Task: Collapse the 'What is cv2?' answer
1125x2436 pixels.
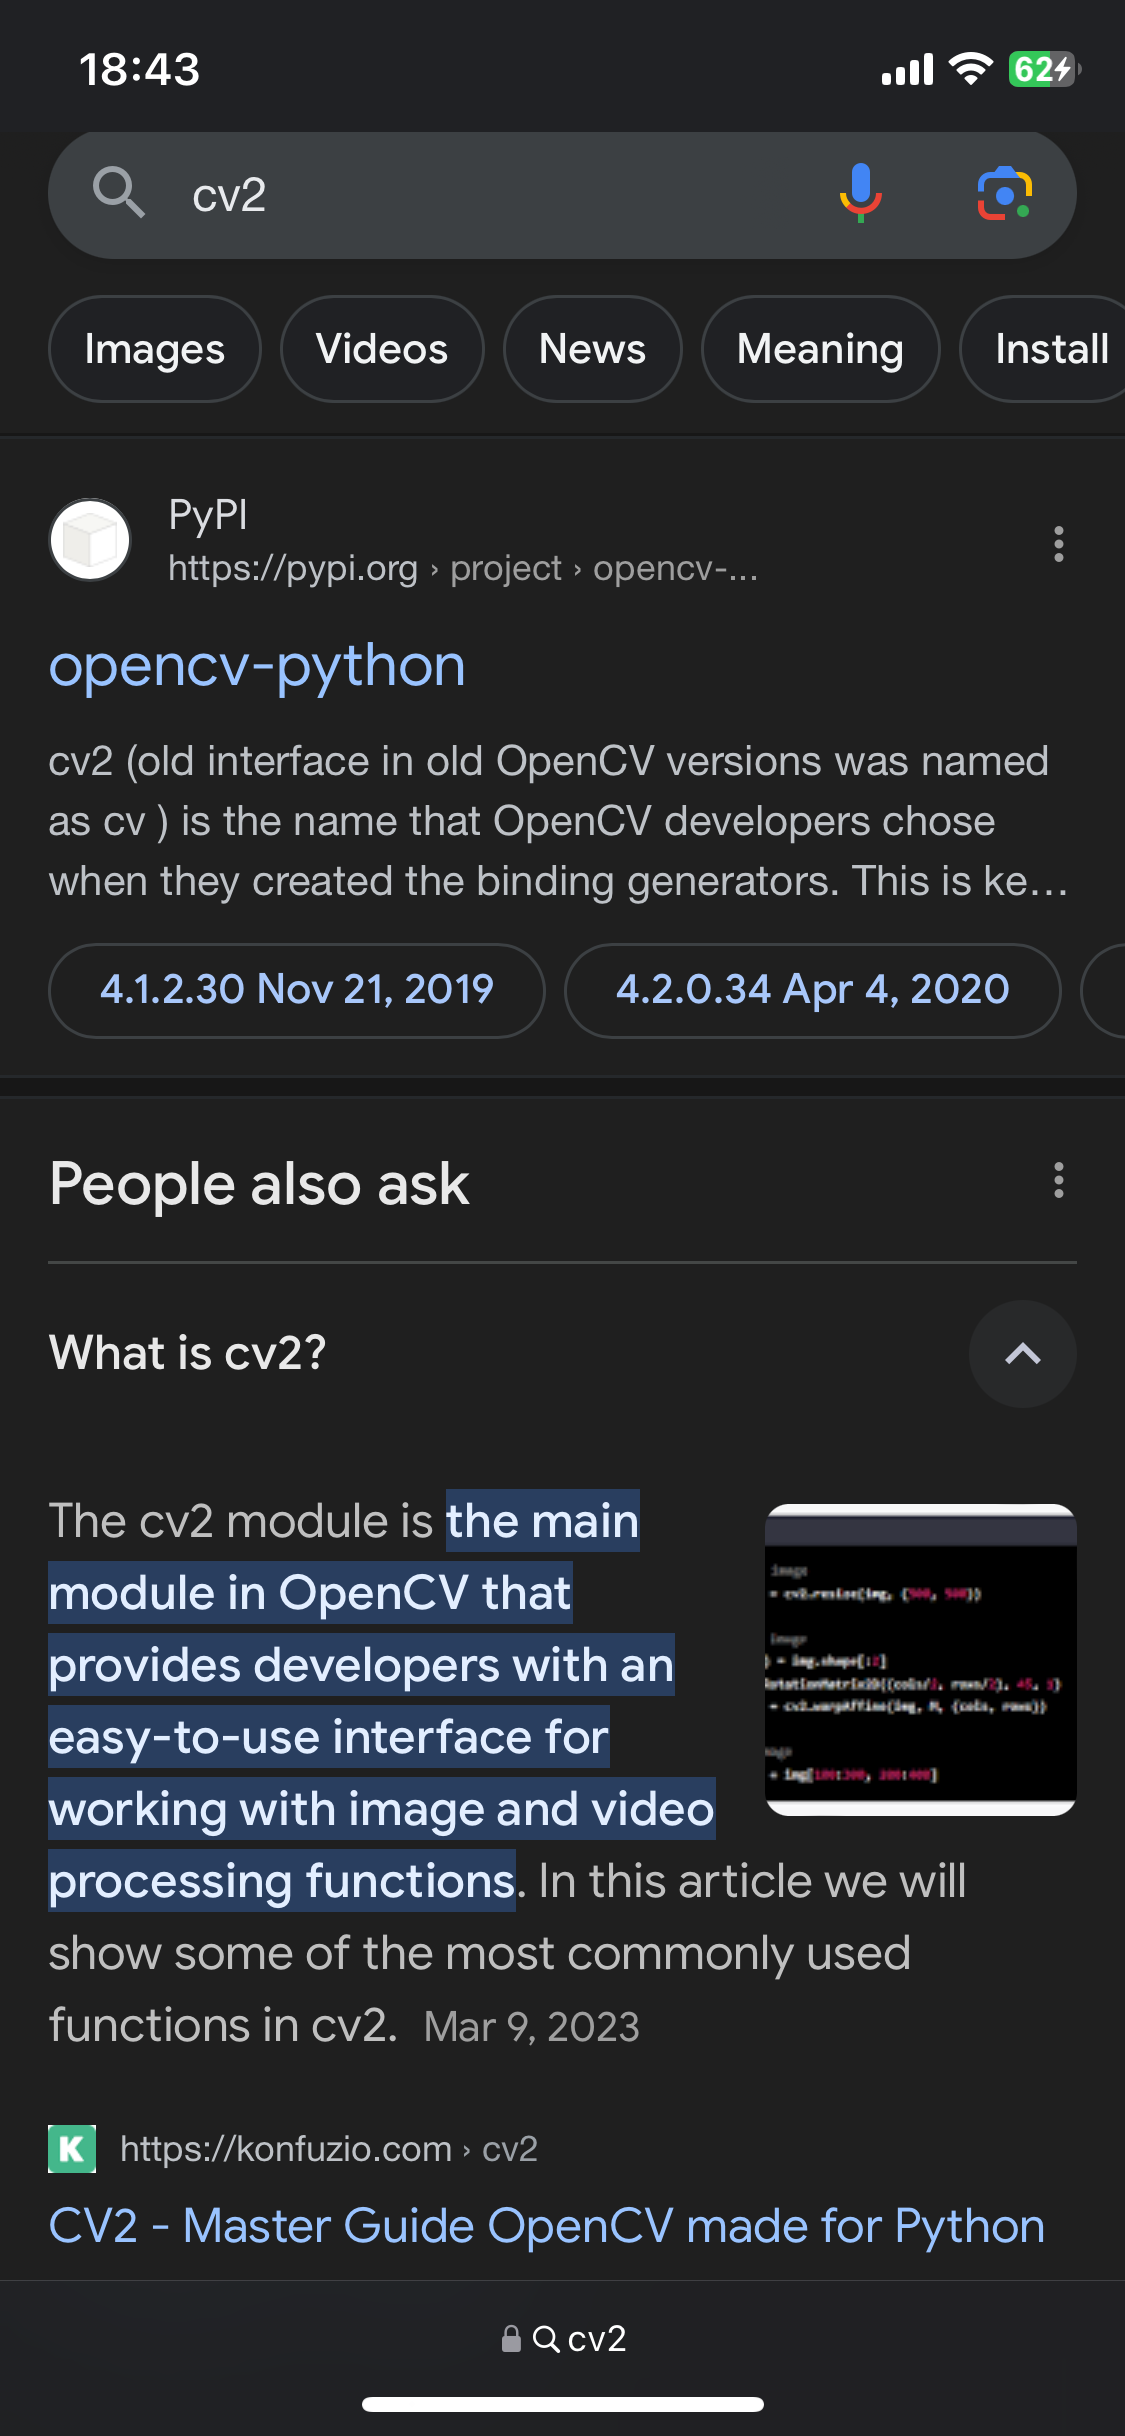Action: point(1022,1353)
